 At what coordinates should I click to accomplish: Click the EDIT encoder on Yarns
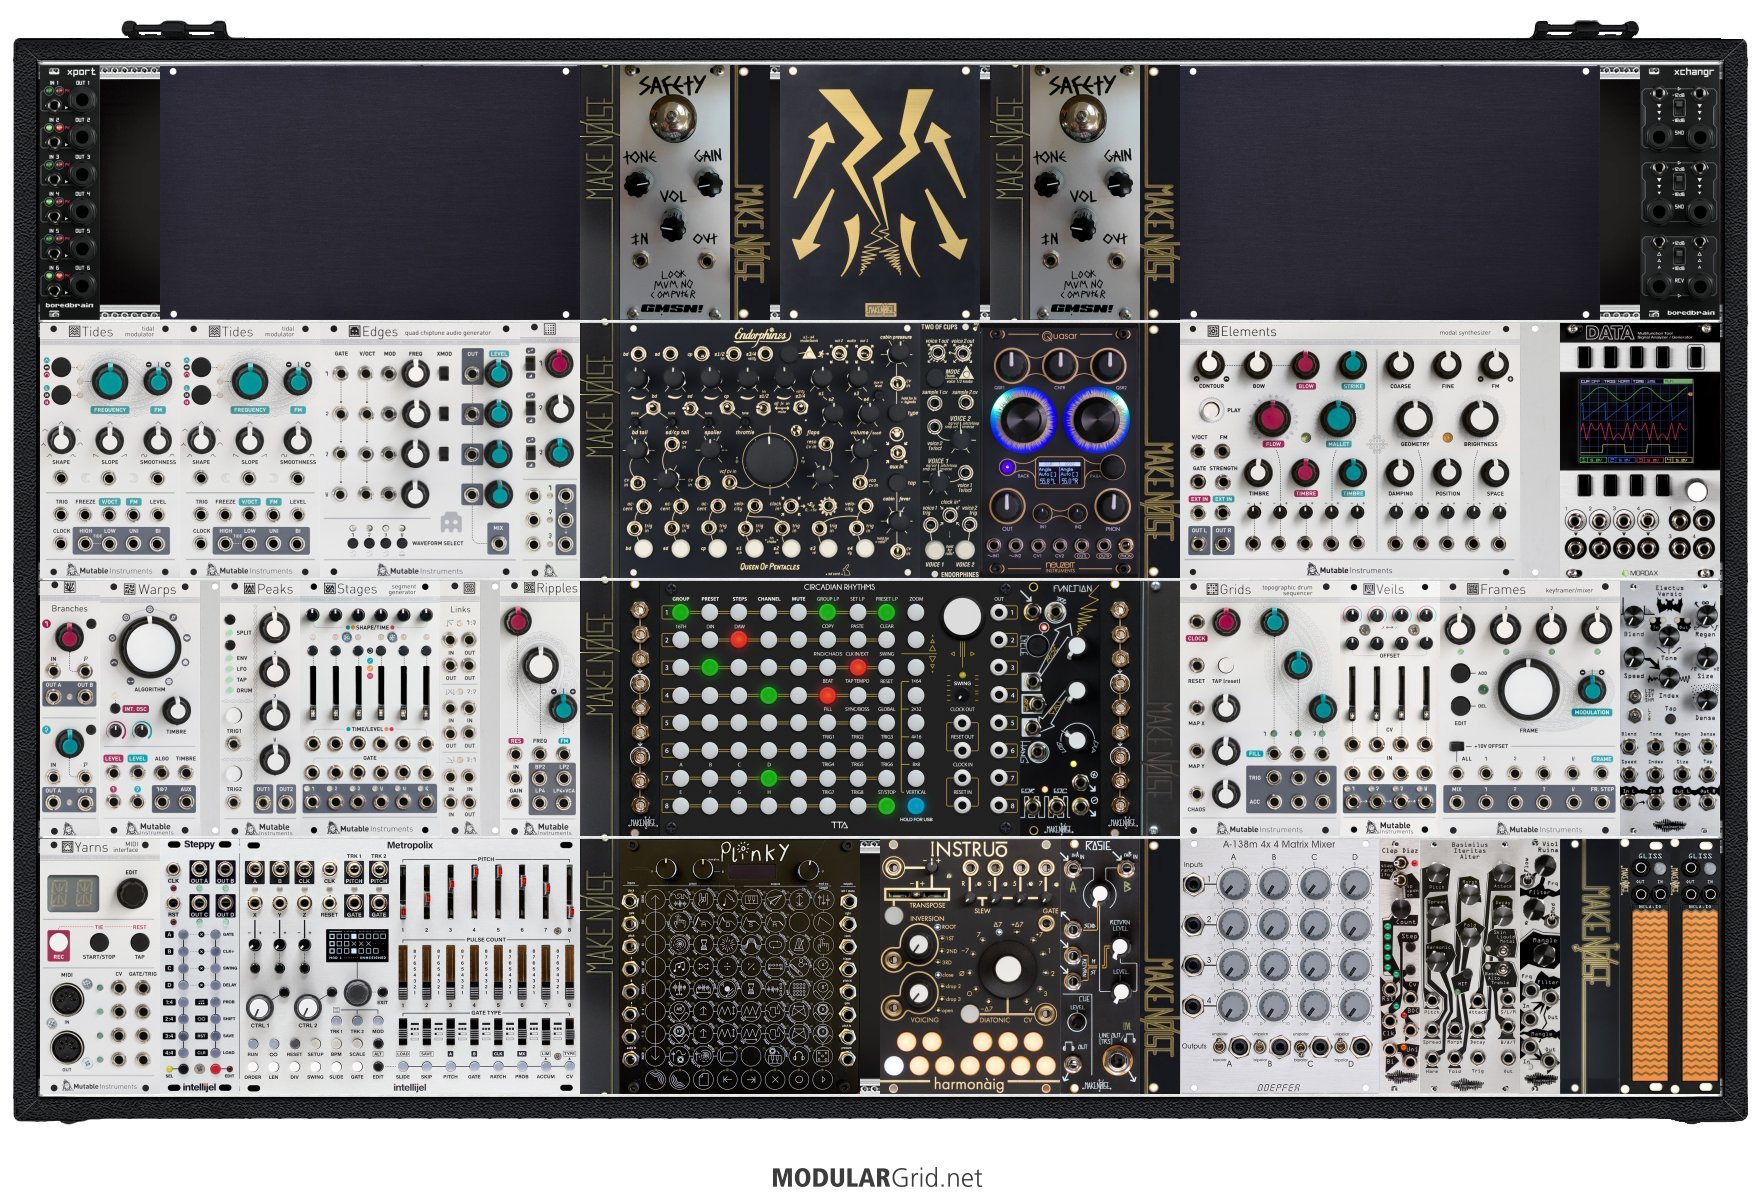[132, 892]
